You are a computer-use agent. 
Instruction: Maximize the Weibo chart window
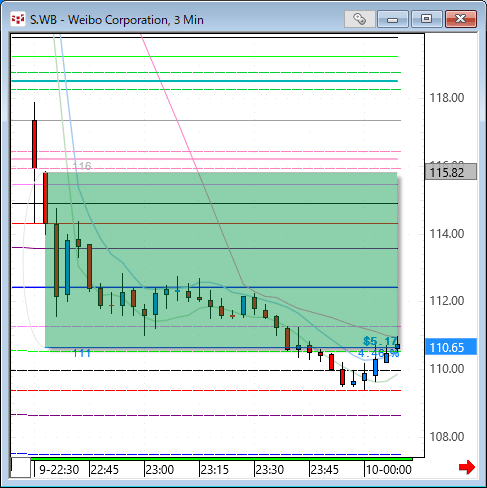tap(426, 19)
